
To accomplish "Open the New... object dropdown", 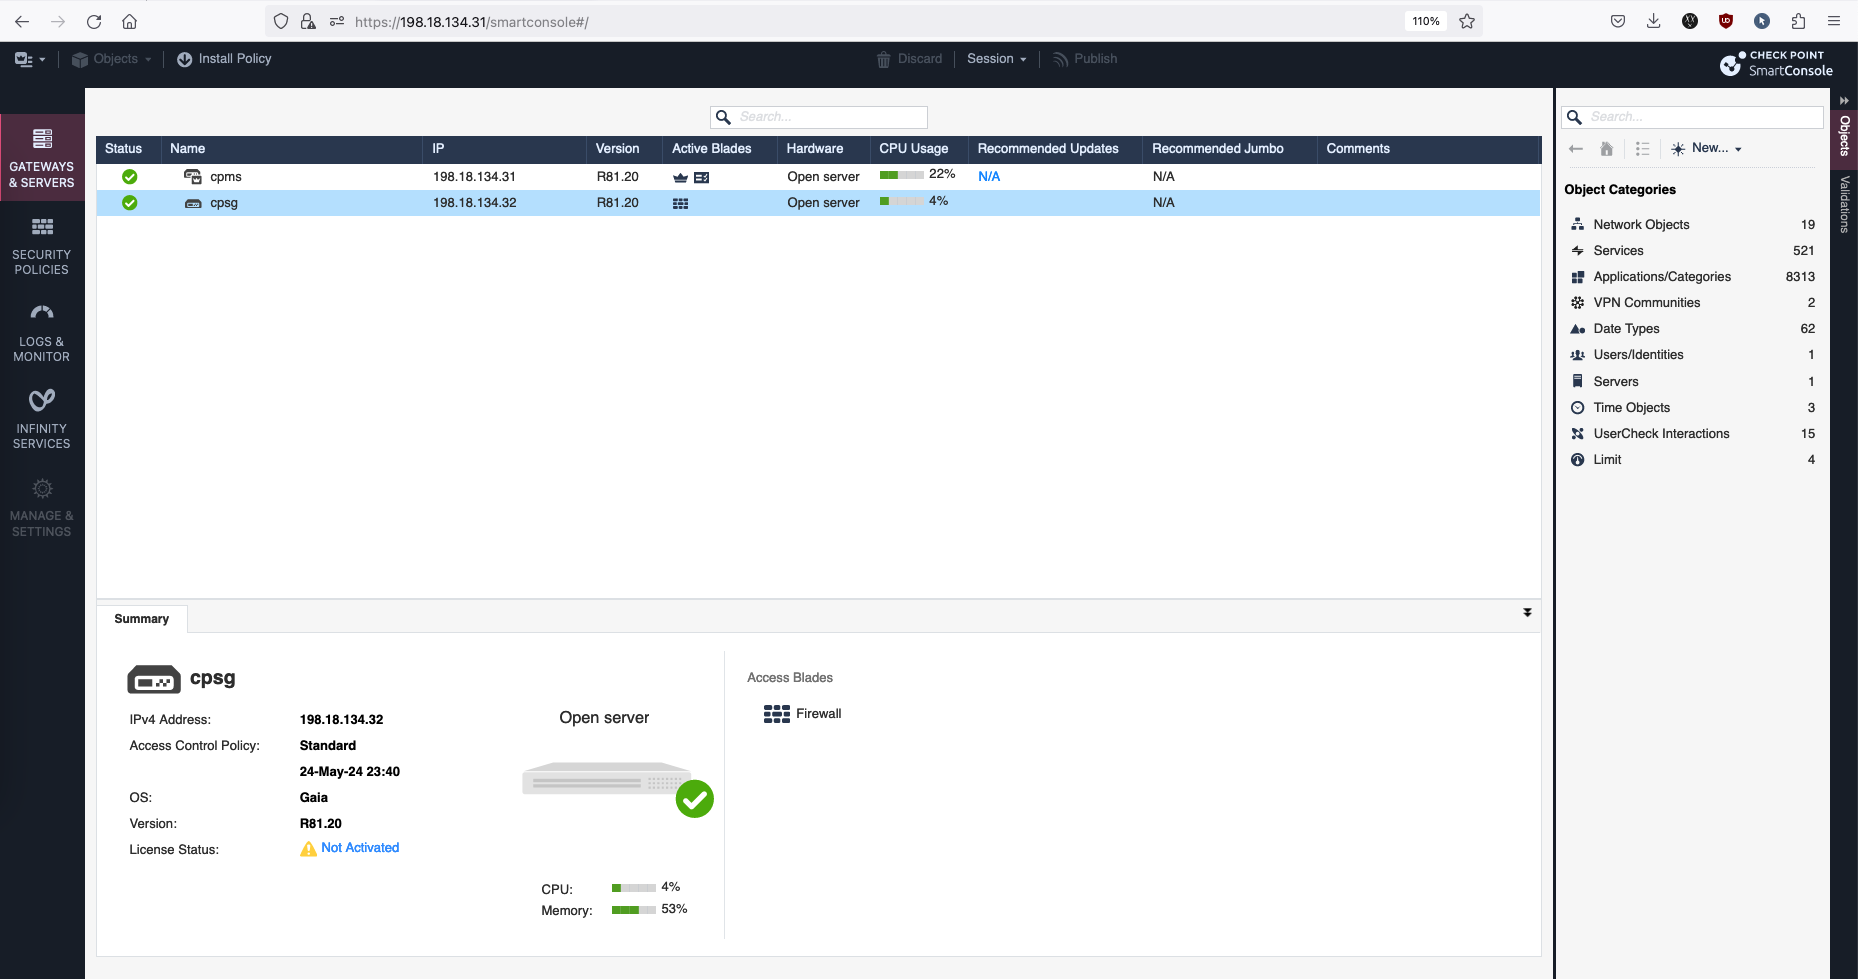I will [x=1708, y=148].
